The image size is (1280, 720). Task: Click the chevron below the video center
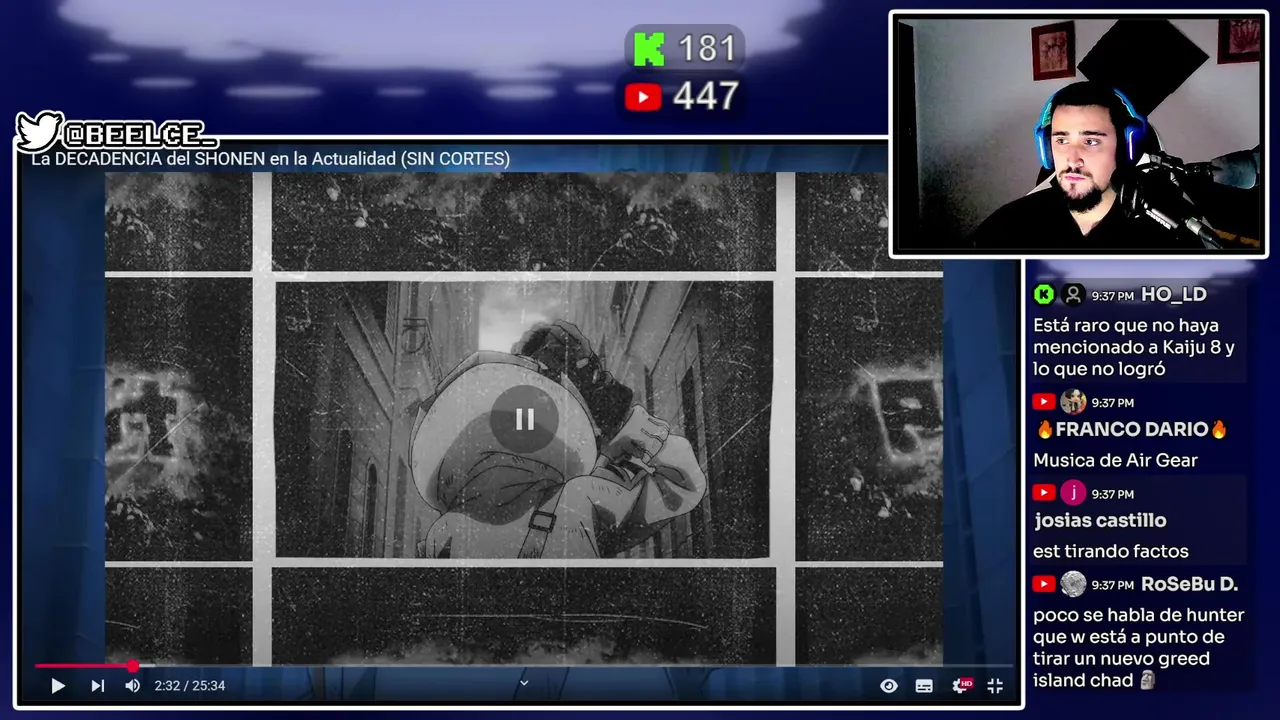click(x=523, y=684)
